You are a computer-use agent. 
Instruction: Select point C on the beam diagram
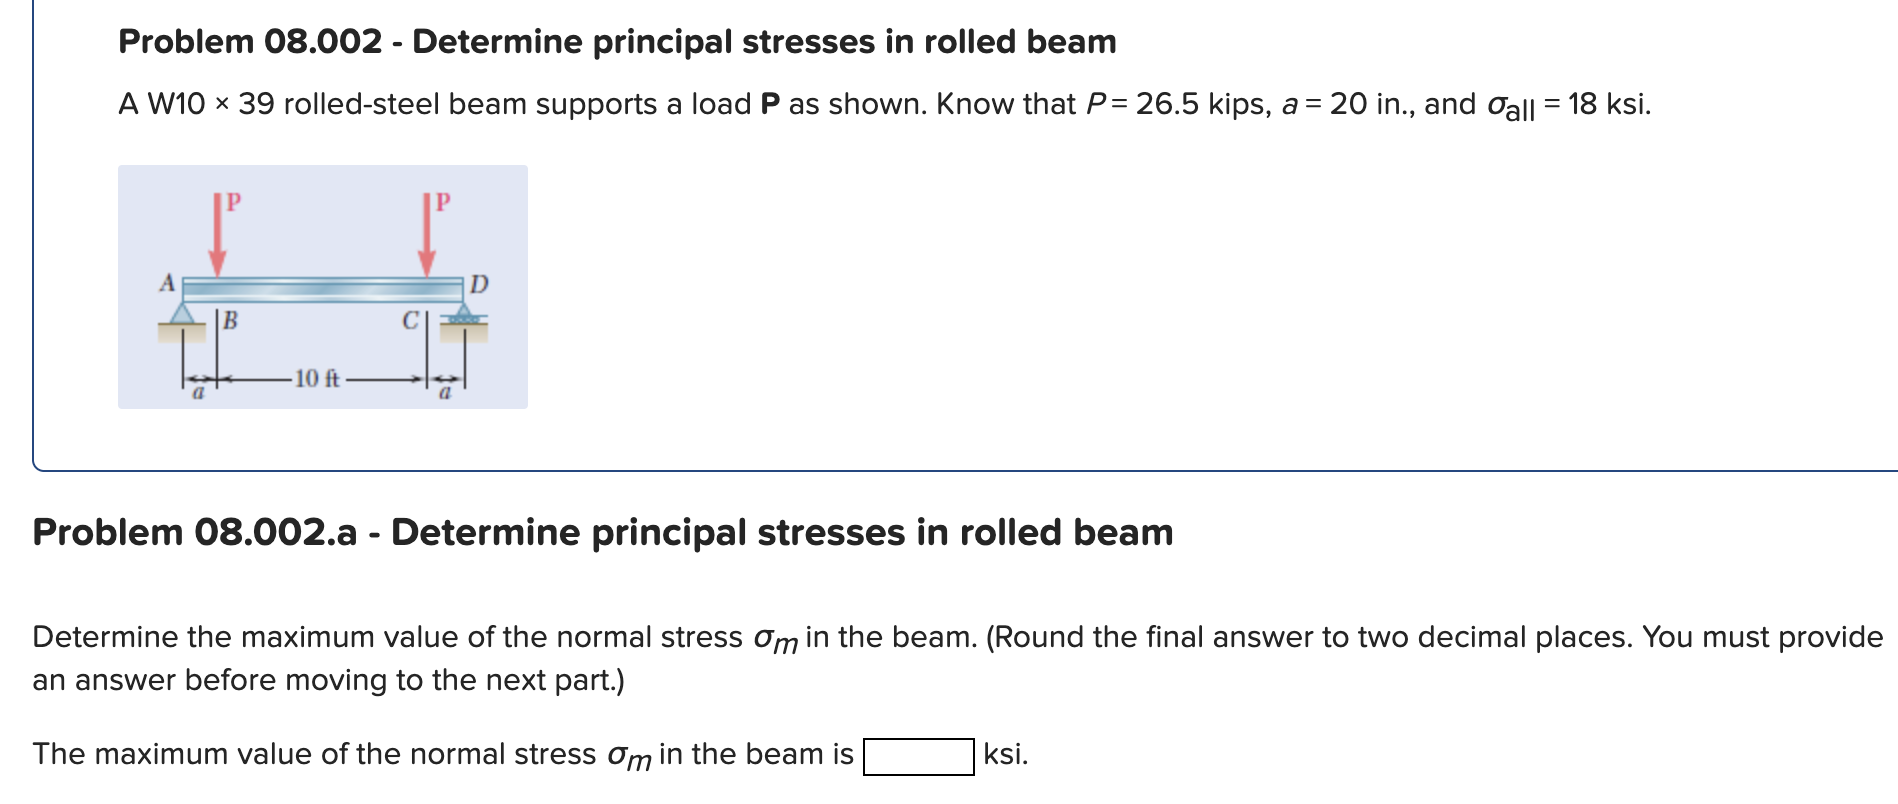(x=410, y=320)
